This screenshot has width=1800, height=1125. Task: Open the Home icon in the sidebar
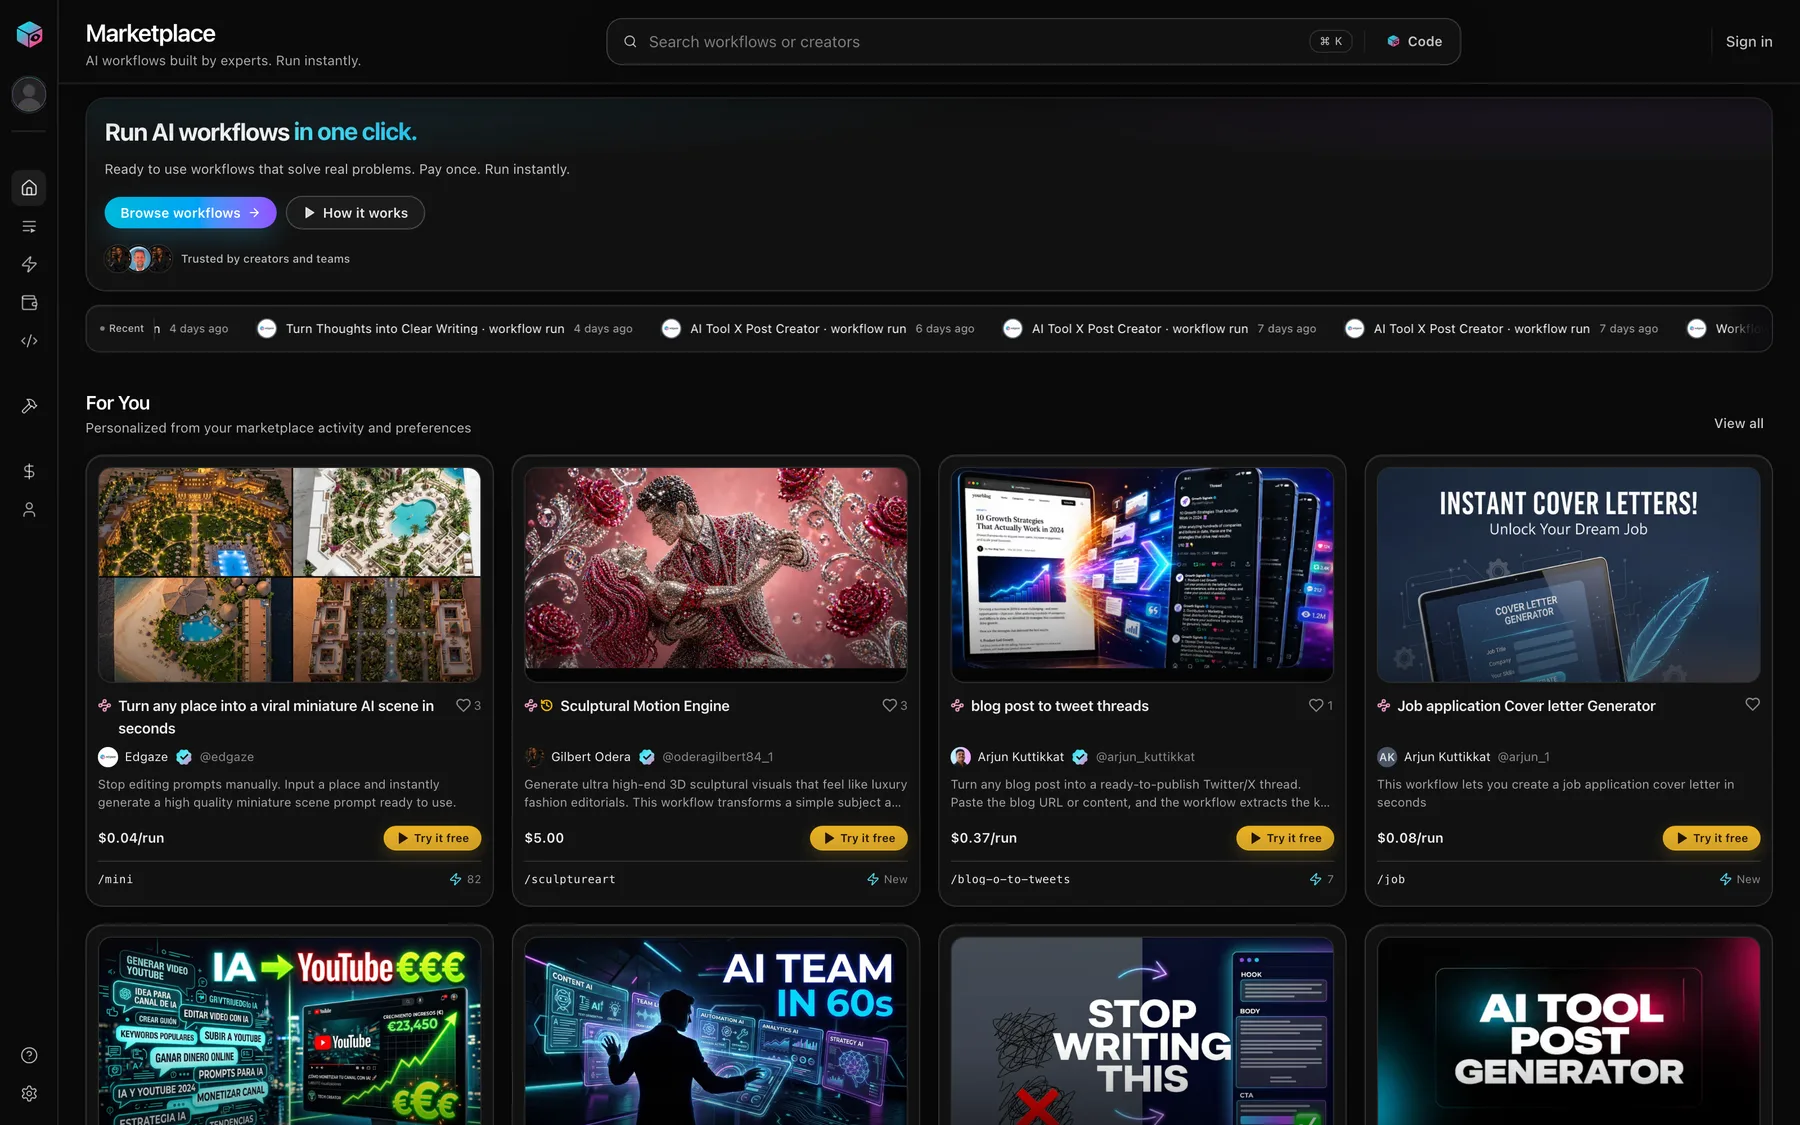[29, 188]
